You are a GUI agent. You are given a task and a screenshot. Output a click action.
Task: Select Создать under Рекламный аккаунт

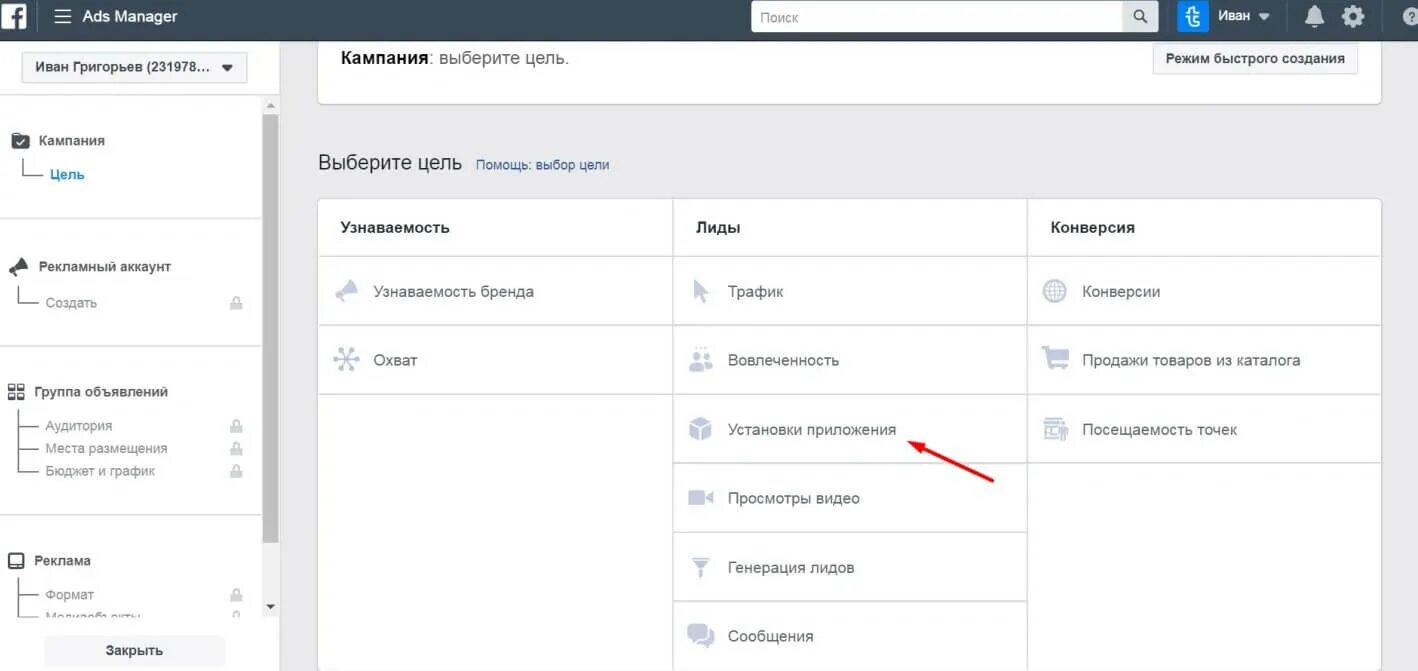click(71, 302)
